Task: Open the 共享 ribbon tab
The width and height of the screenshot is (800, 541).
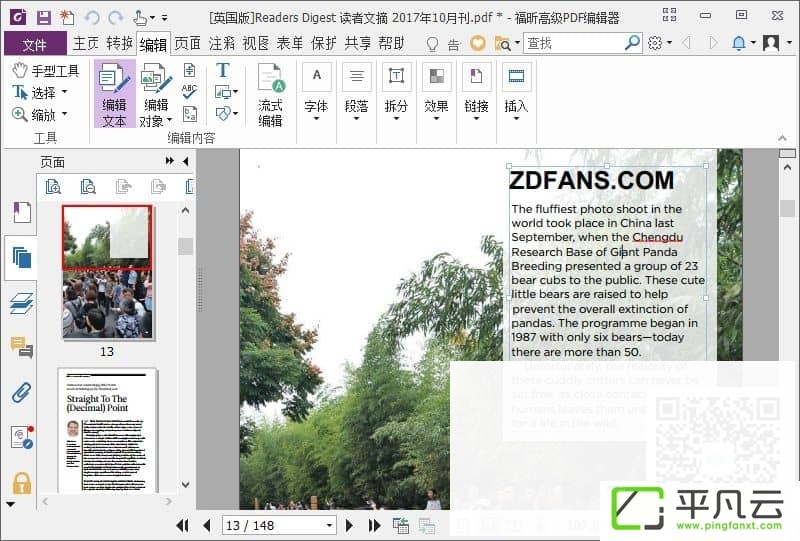Action: point(358,44)
